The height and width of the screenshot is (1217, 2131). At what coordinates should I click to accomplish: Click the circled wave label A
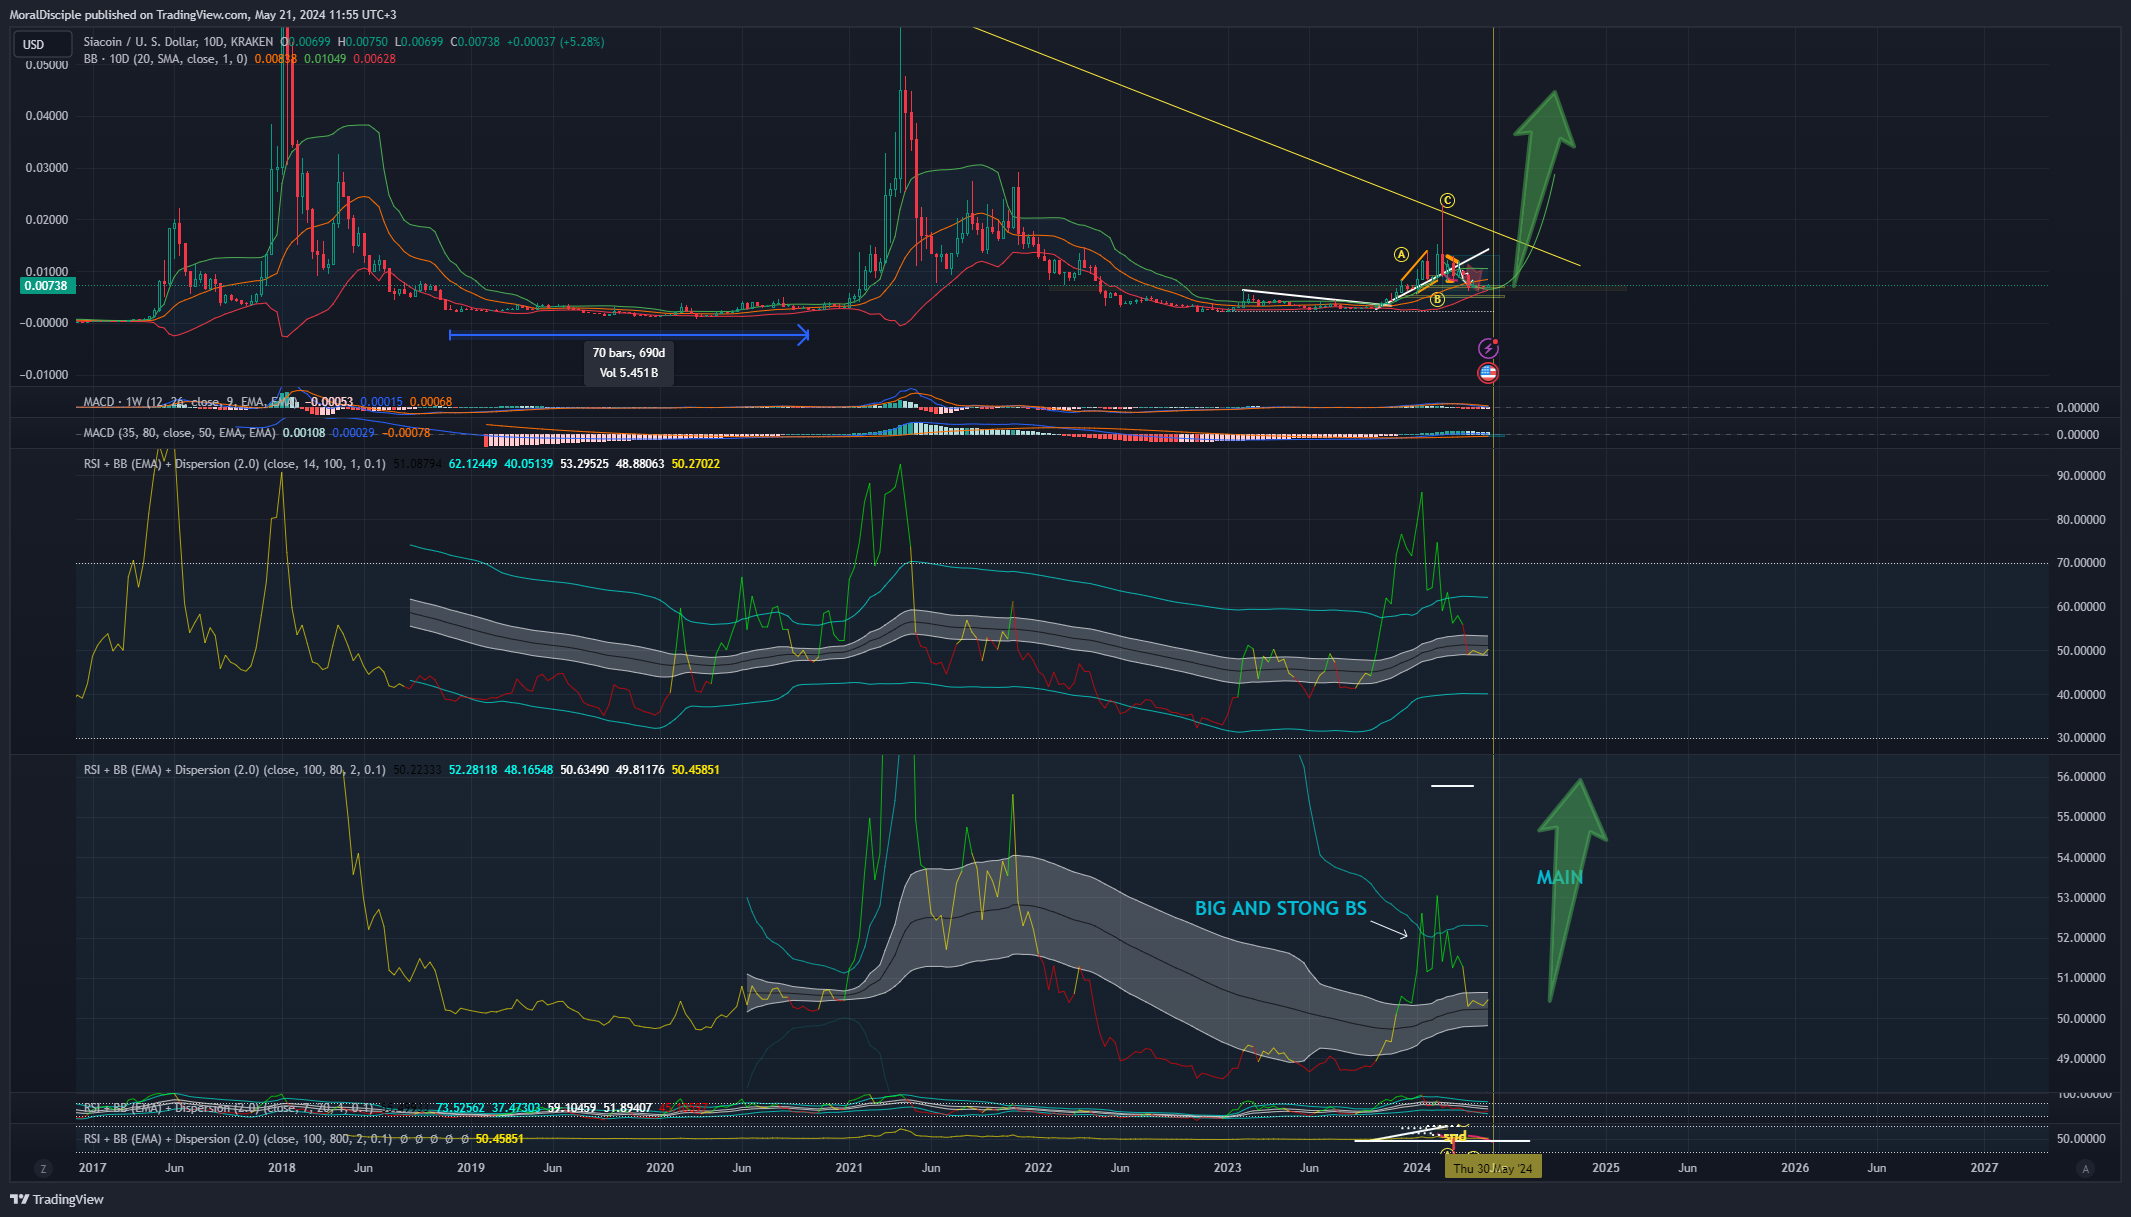point(1401,255)
